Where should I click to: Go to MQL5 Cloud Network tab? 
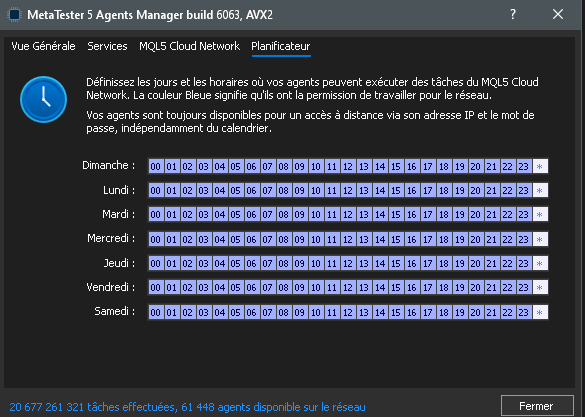[x=190, y=46]
